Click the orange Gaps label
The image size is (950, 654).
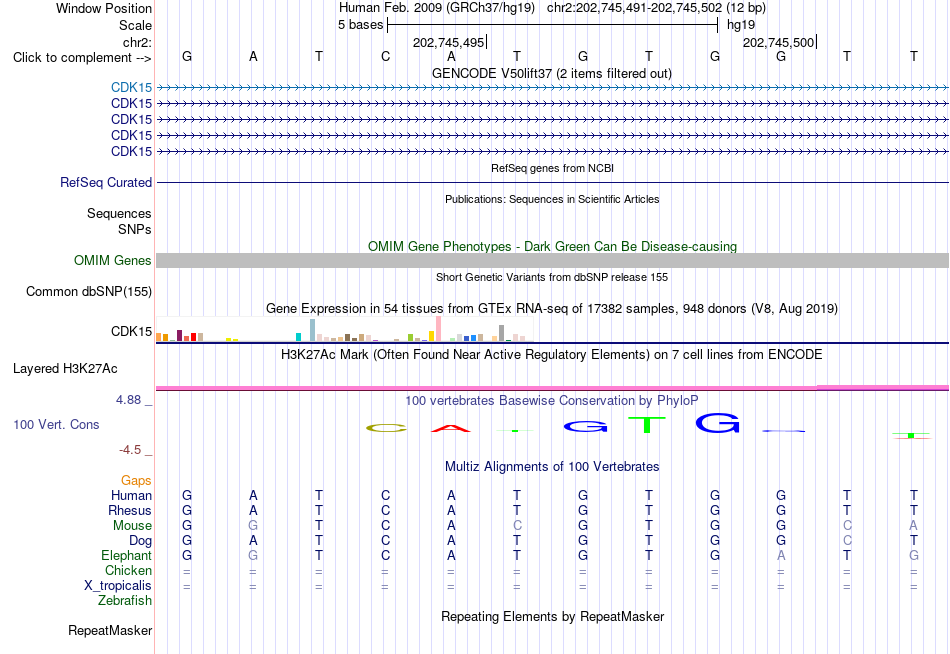(x=136, y=481)
